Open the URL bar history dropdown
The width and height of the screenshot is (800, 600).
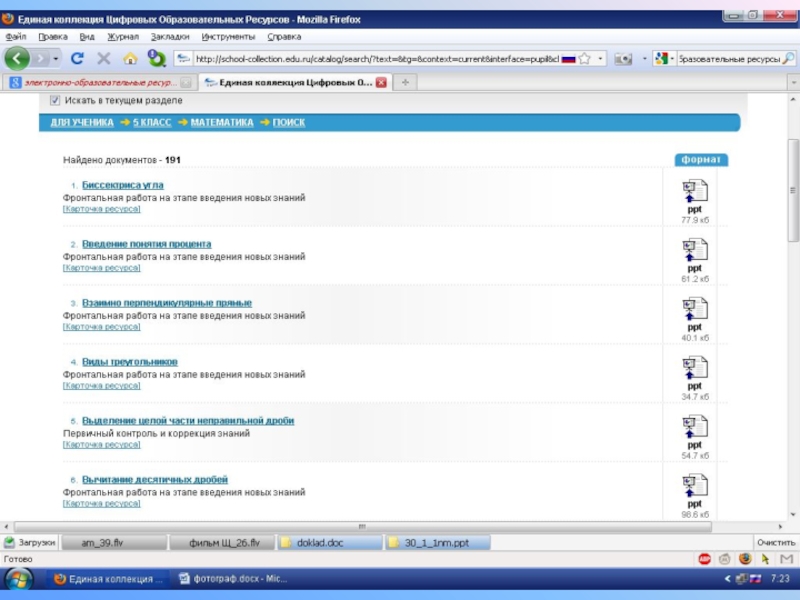tap(601, 59)
